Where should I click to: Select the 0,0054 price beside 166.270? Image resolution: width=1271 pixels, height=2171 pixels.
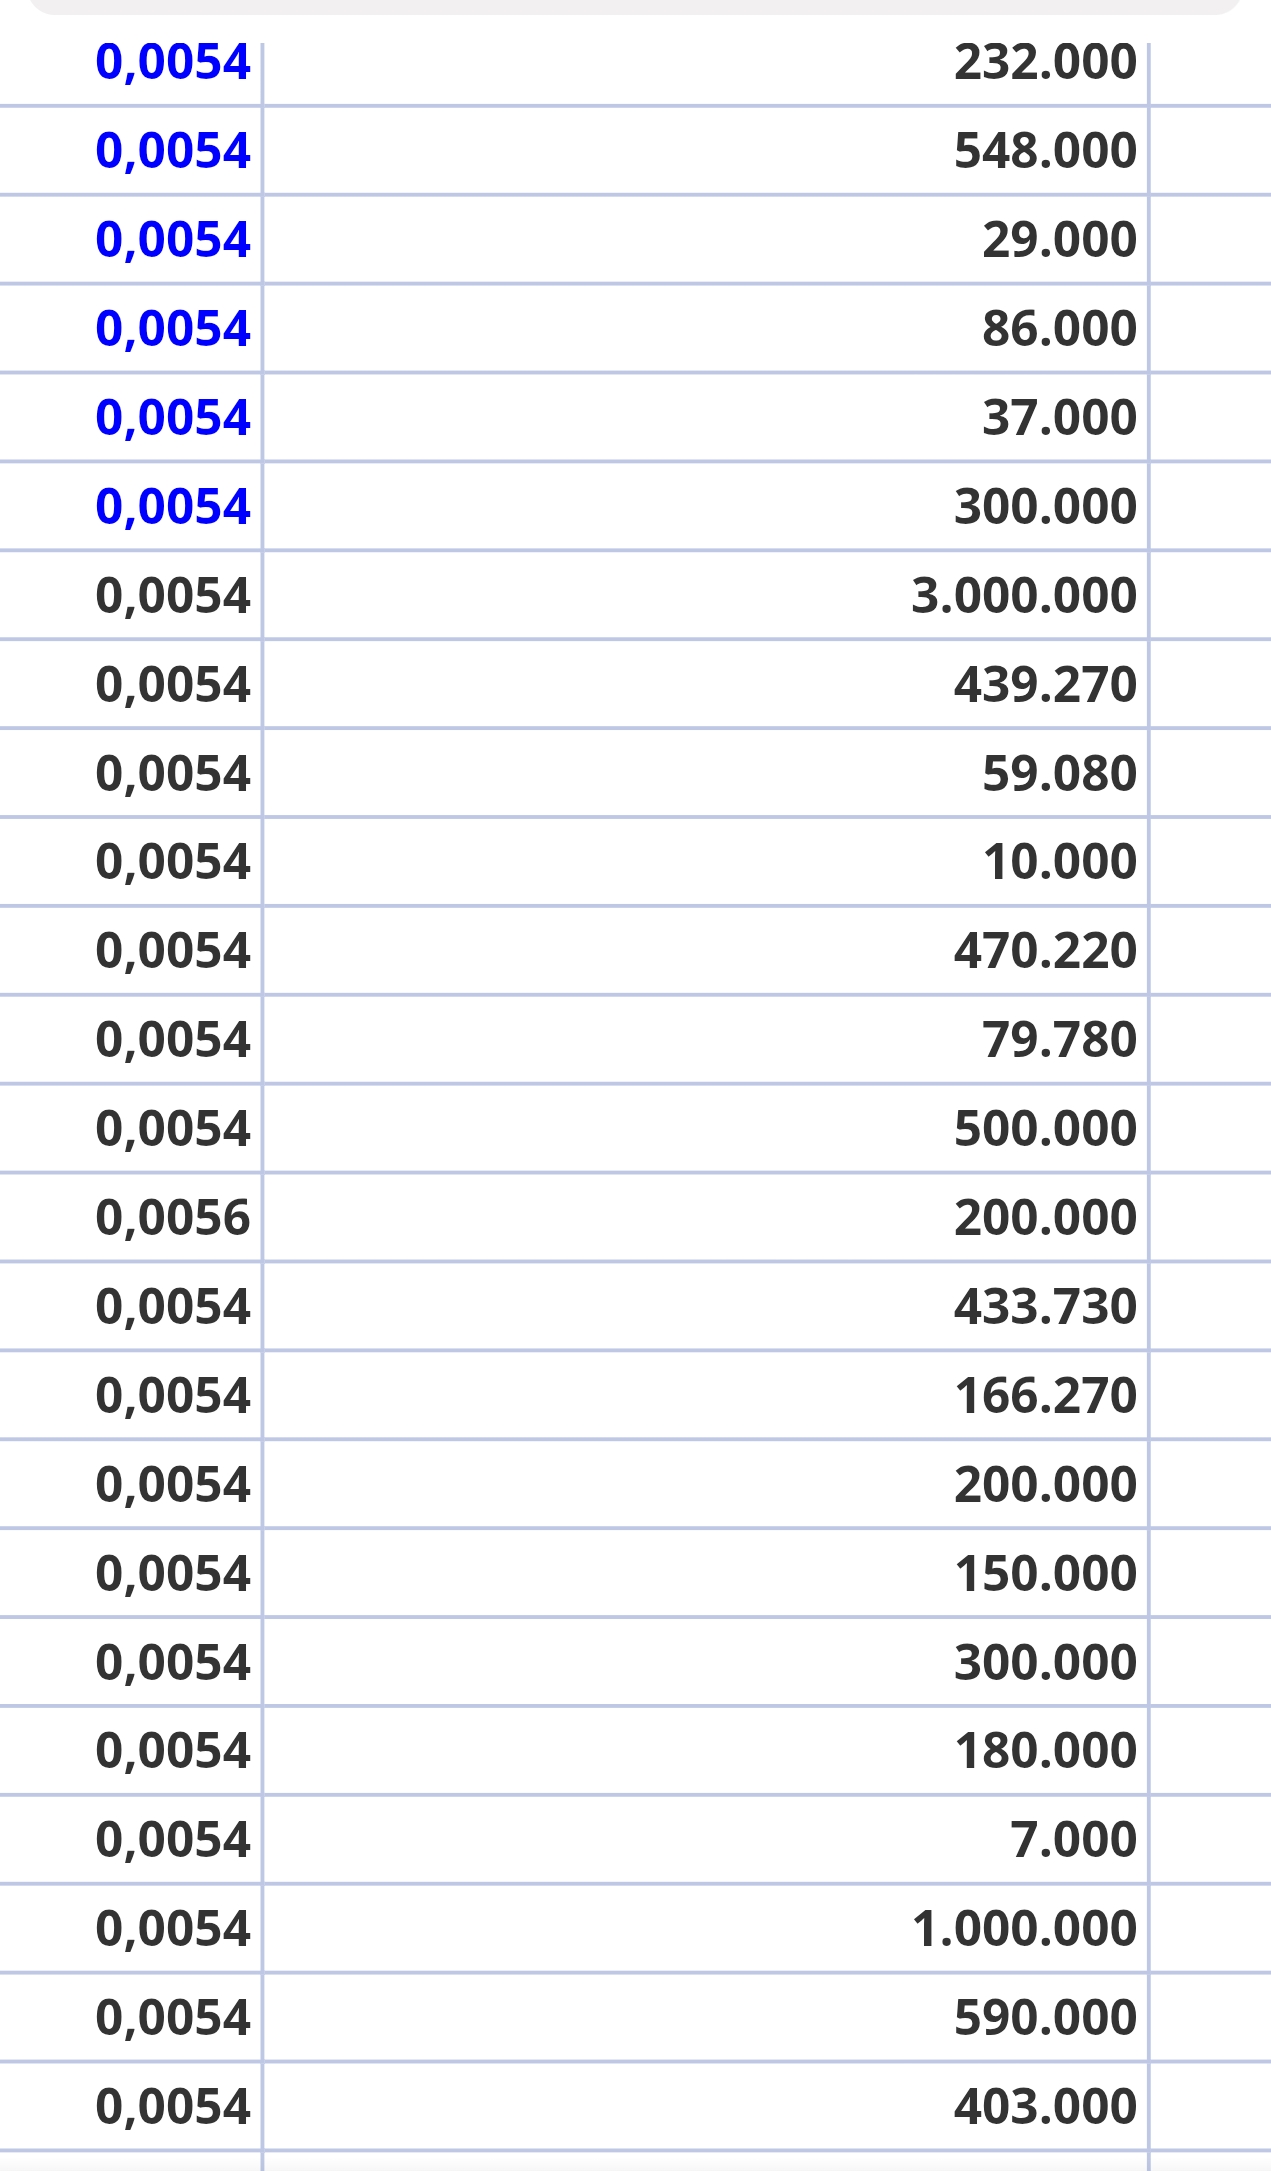(172, 1396)
